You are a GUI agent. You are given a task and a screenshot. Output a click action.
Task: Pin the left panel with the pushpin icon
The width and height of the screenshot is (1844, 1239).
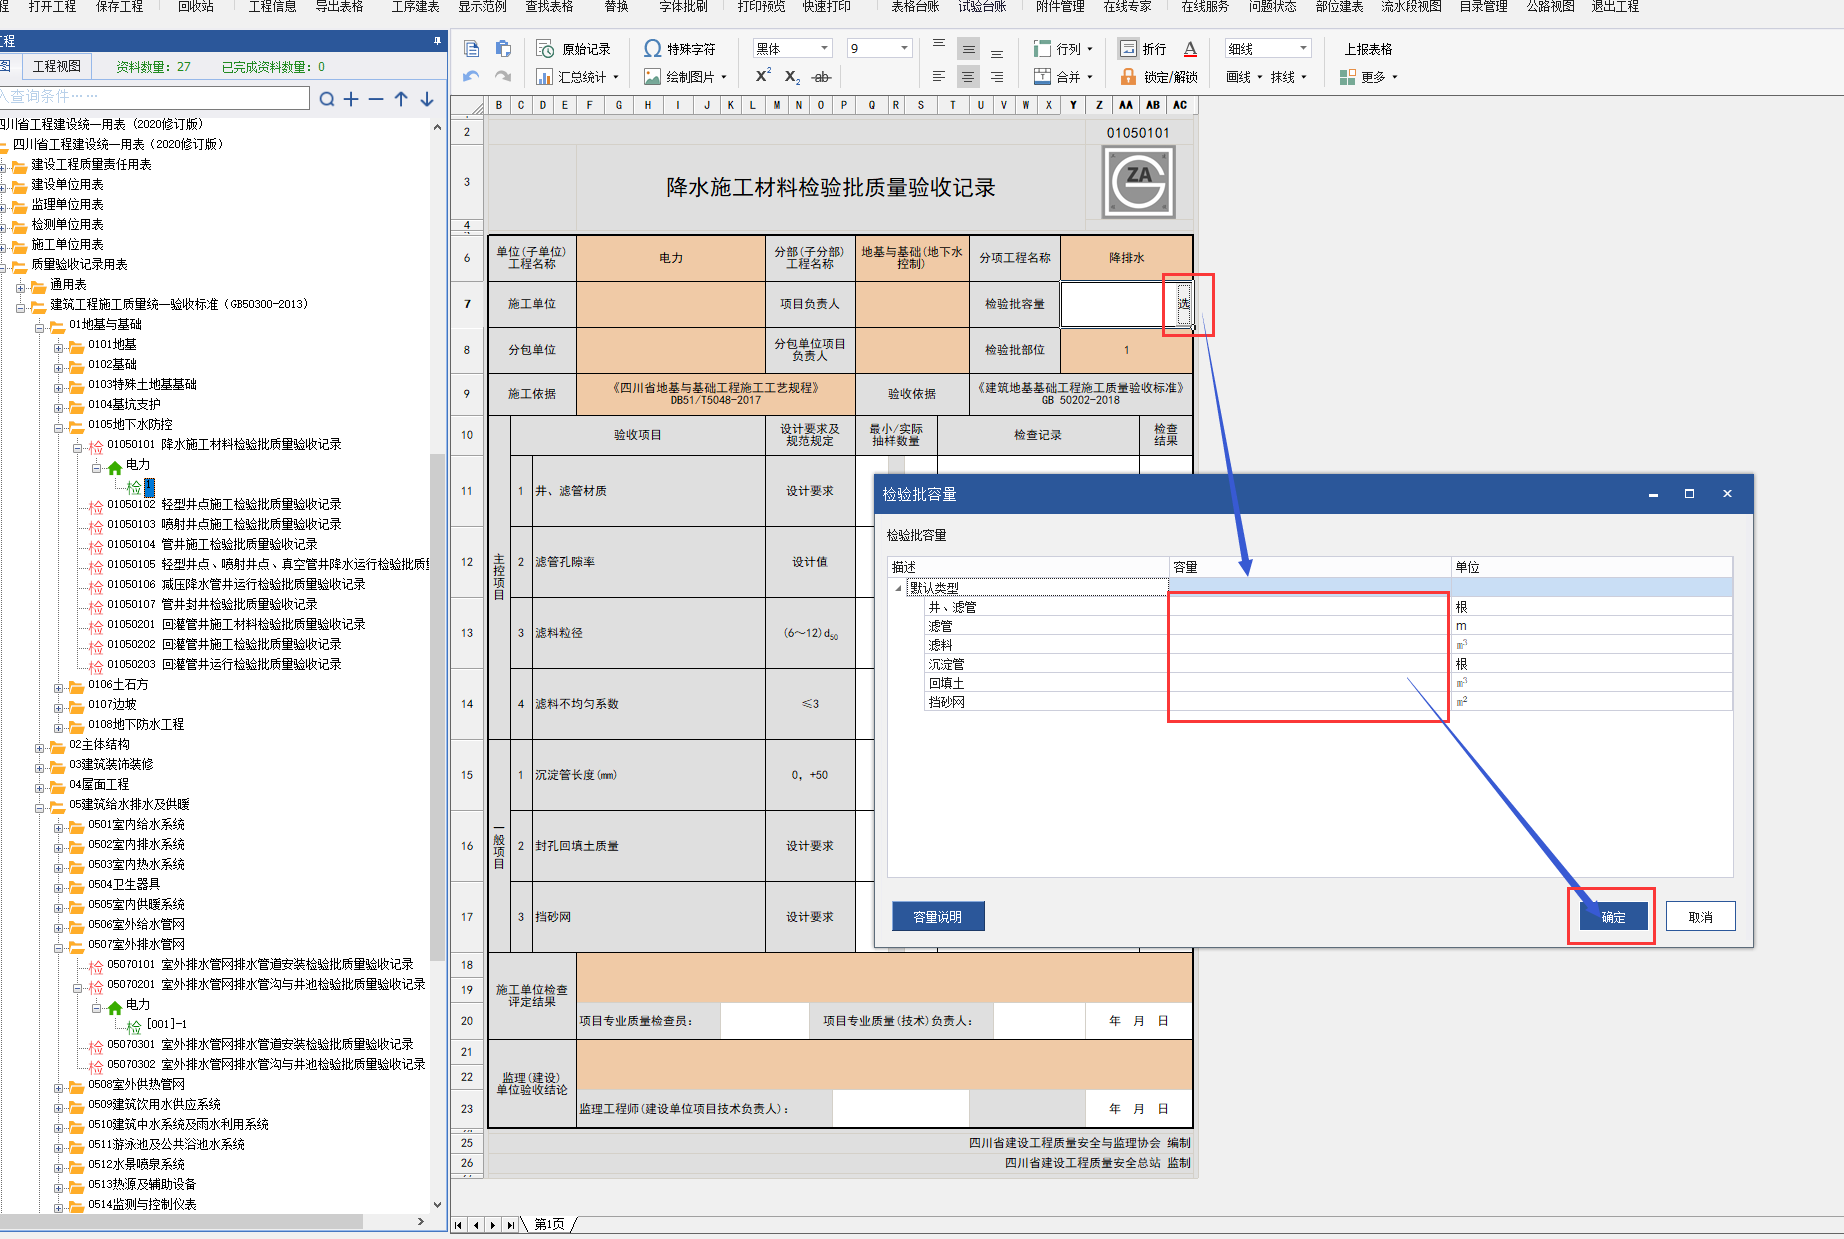coord(437,41)
